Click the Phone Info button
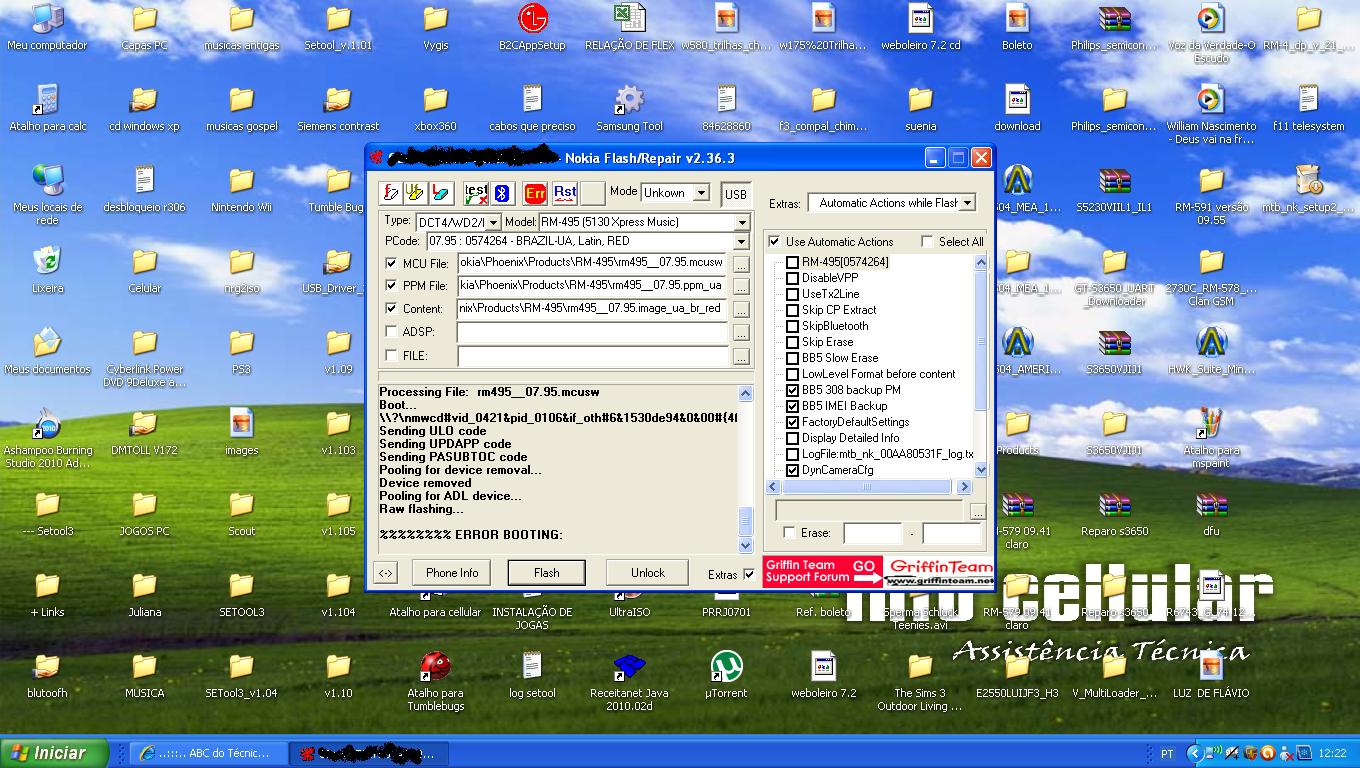This screenshot has width=1360, height=768. click(x=452, y=573)
